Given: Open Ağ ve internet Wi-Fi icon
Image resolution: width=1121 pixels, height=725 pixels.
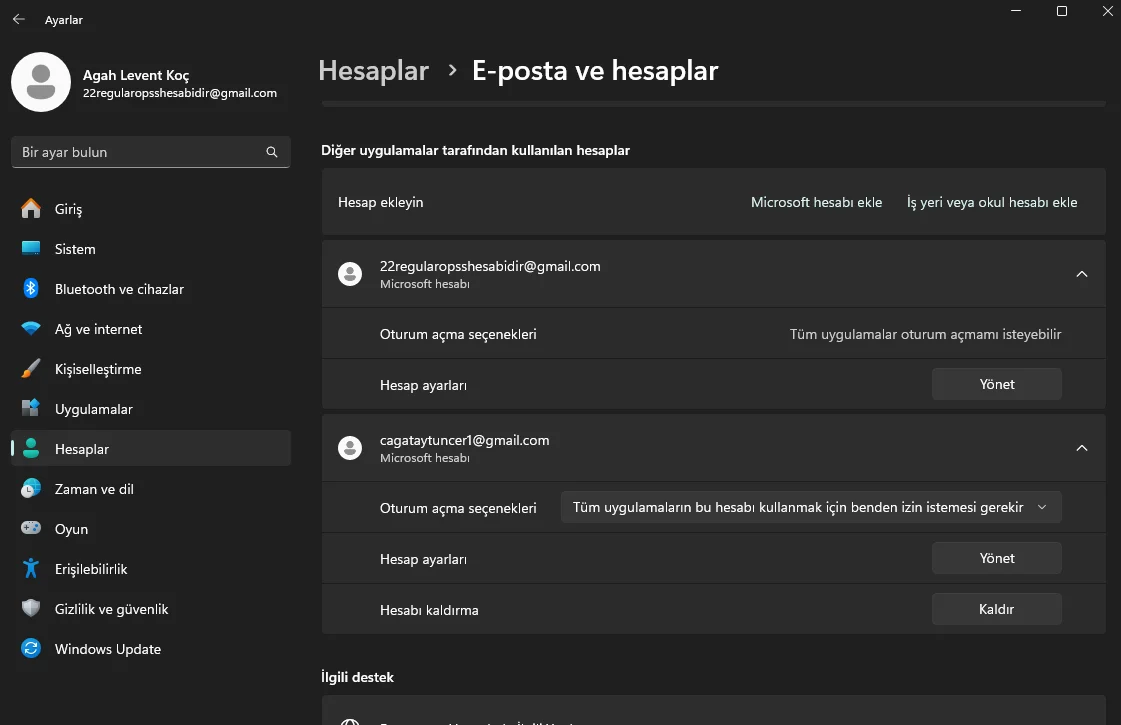Looking at the screenshot, I should click(x=31, y=329).
